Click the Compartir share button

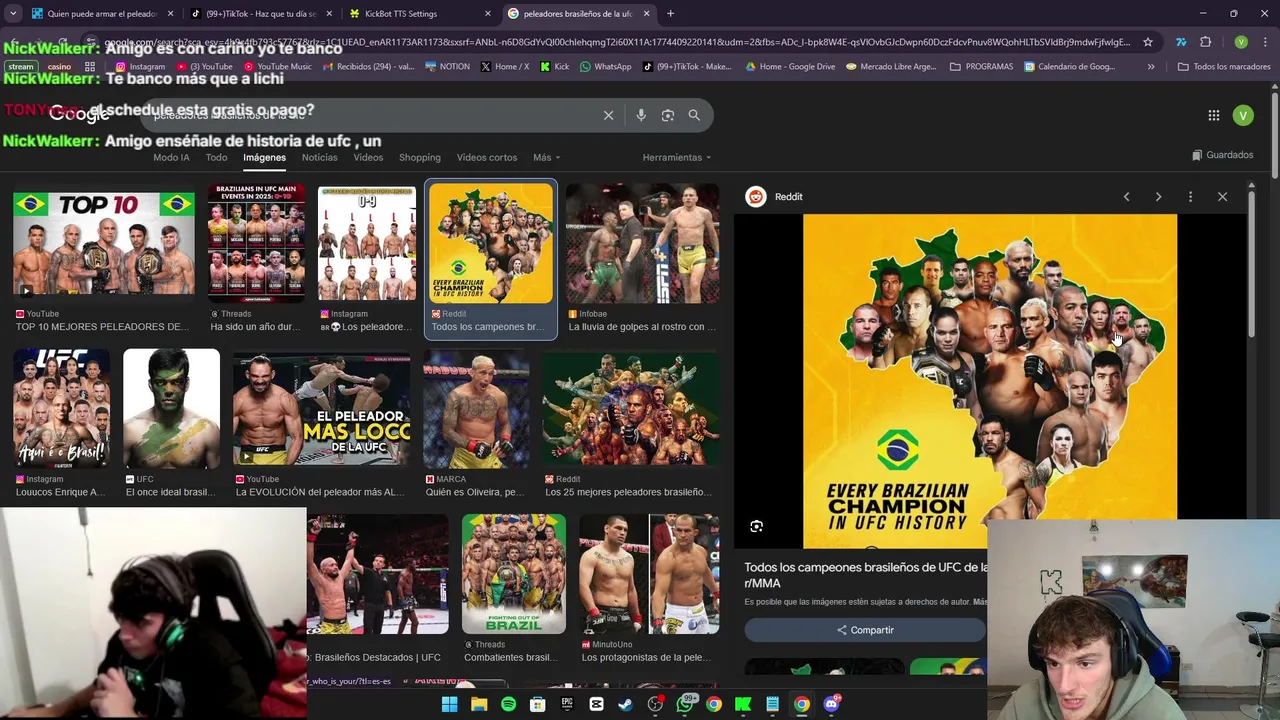click(x=865, y=630)
